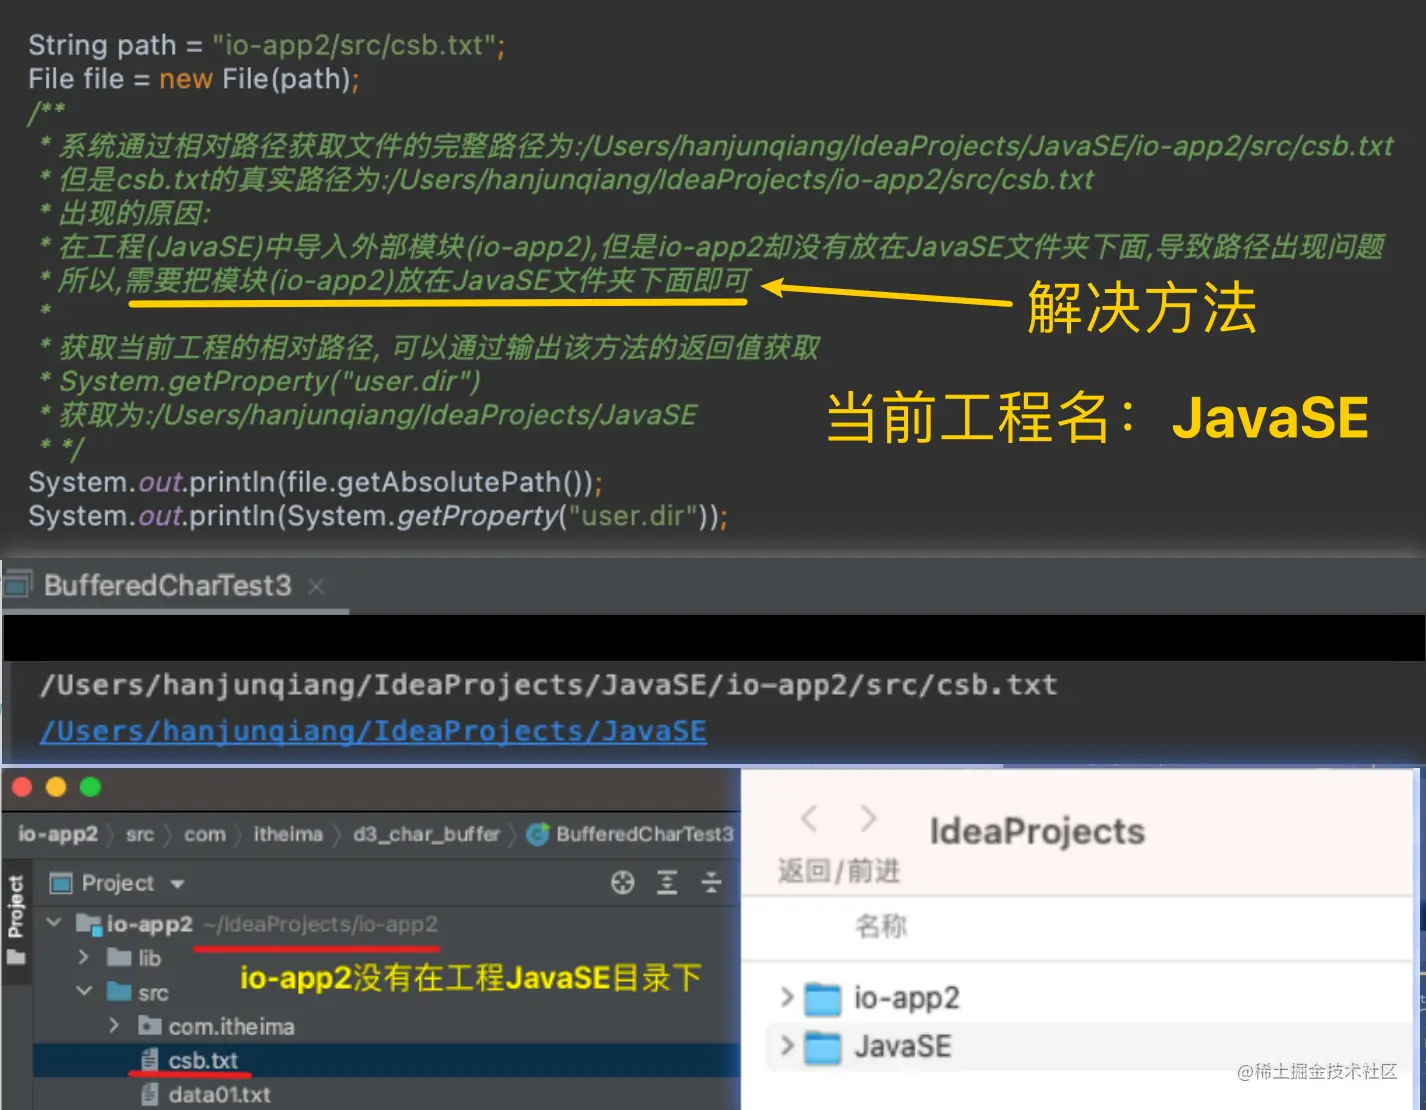Click the user.dir println code line

click(378, 516)
